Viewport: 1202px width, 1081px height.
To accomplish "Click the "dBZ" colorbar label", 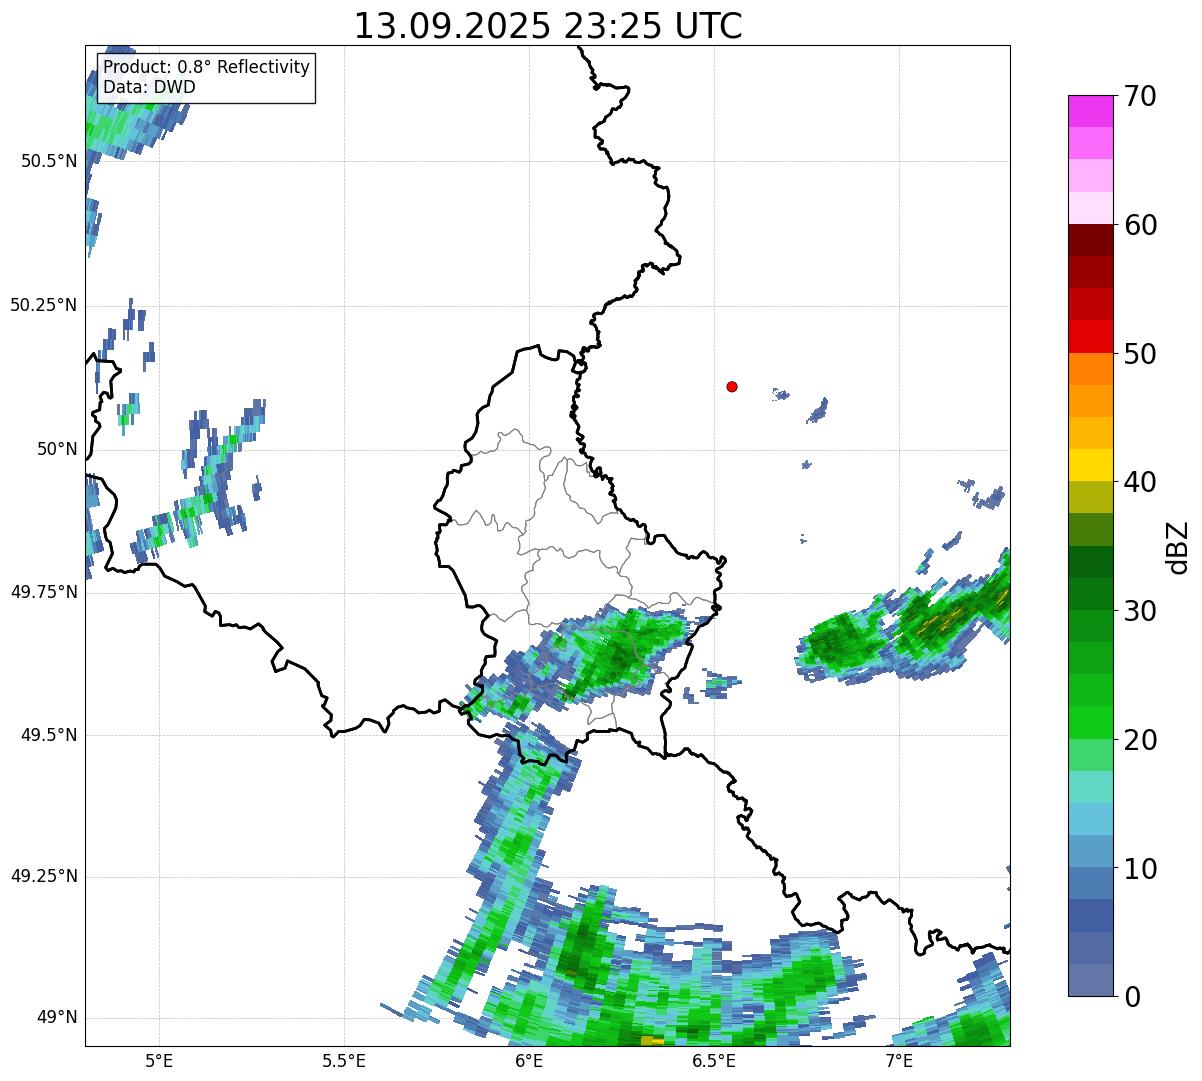I will (x=1179, y=546).
